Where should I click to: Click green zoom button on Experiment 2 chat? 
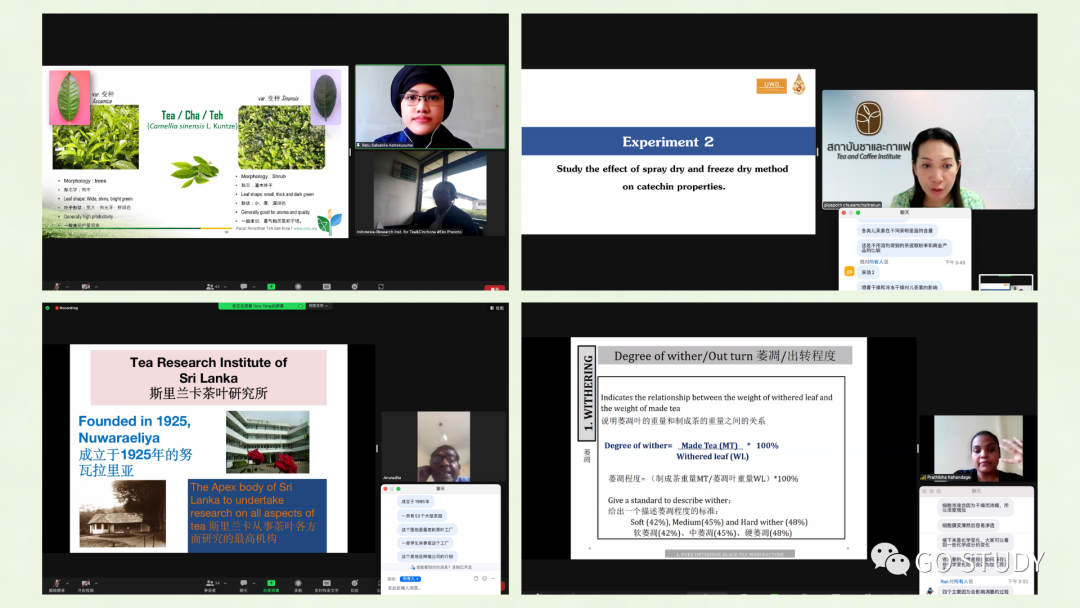tap(858, 213)
